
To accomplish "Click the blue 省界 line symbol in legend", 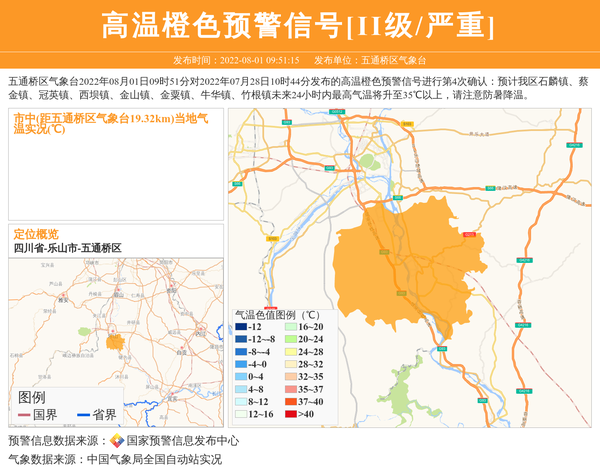I will (82, 415).
